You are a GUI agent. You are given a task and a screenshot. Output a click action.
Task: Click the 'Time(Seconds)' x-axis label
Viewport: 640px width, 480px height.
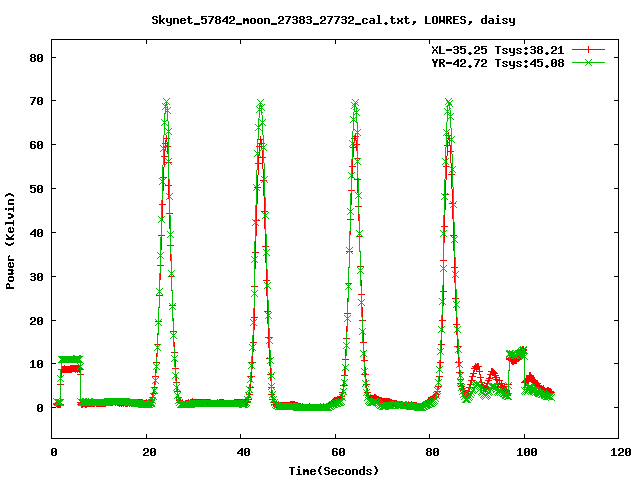click(x=333, y=471)
